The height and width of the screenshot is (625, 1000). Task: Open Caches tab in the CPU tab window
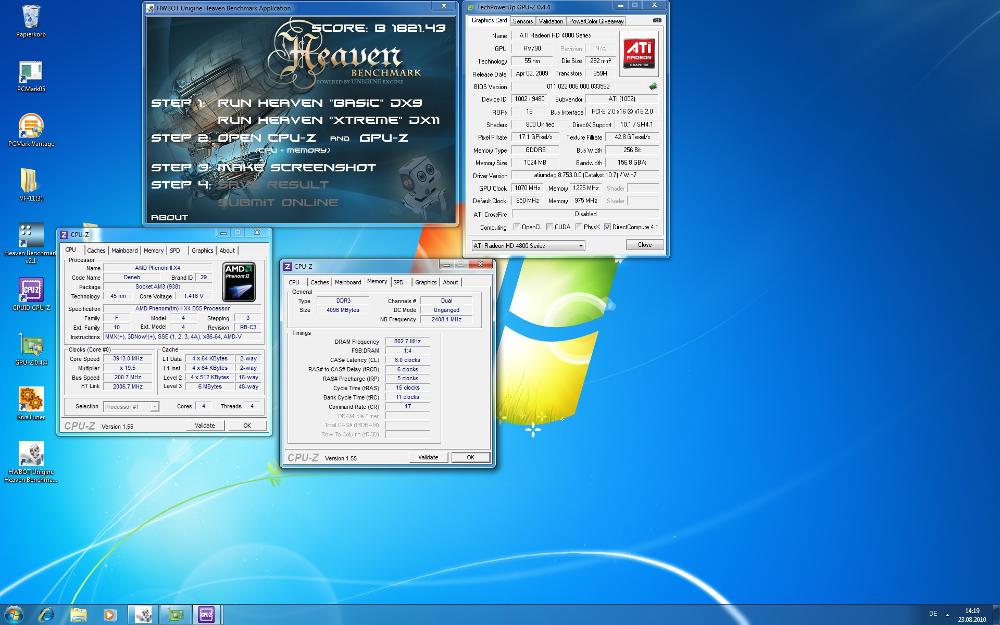pyautogui.click(x=96, y=251)
